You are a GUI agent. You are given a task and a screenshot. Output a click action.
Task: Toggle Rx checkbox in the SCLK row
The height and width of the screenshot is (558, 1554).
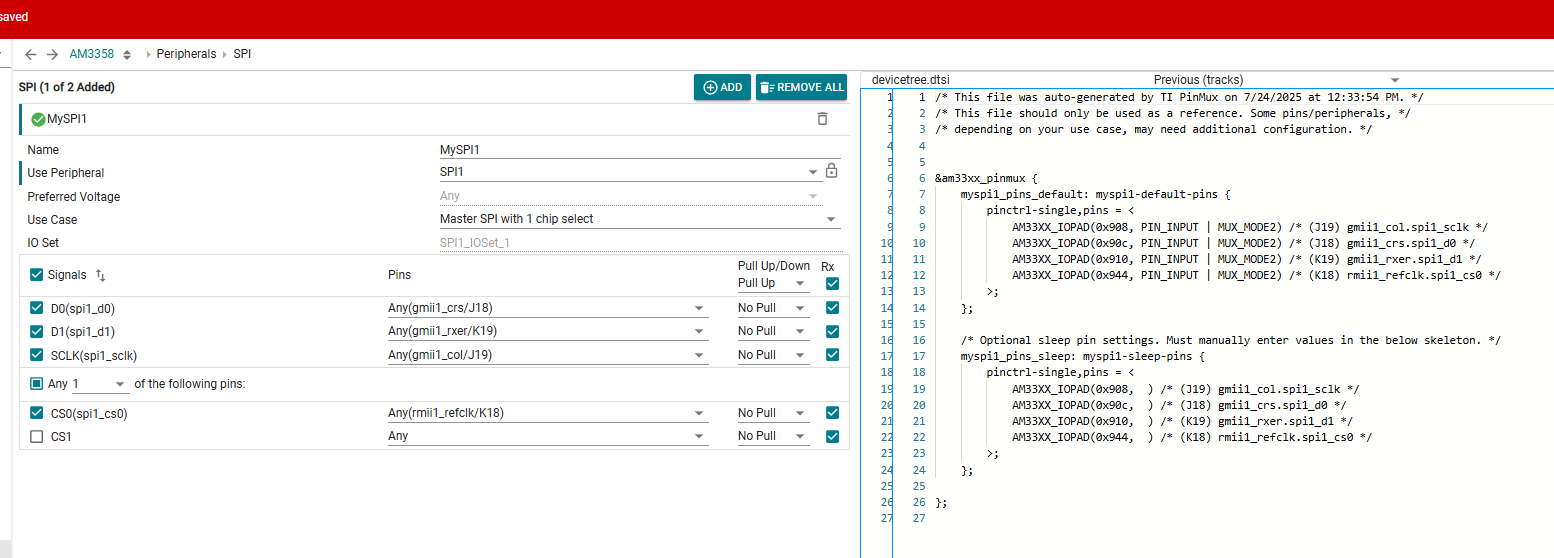pos(832,355)
